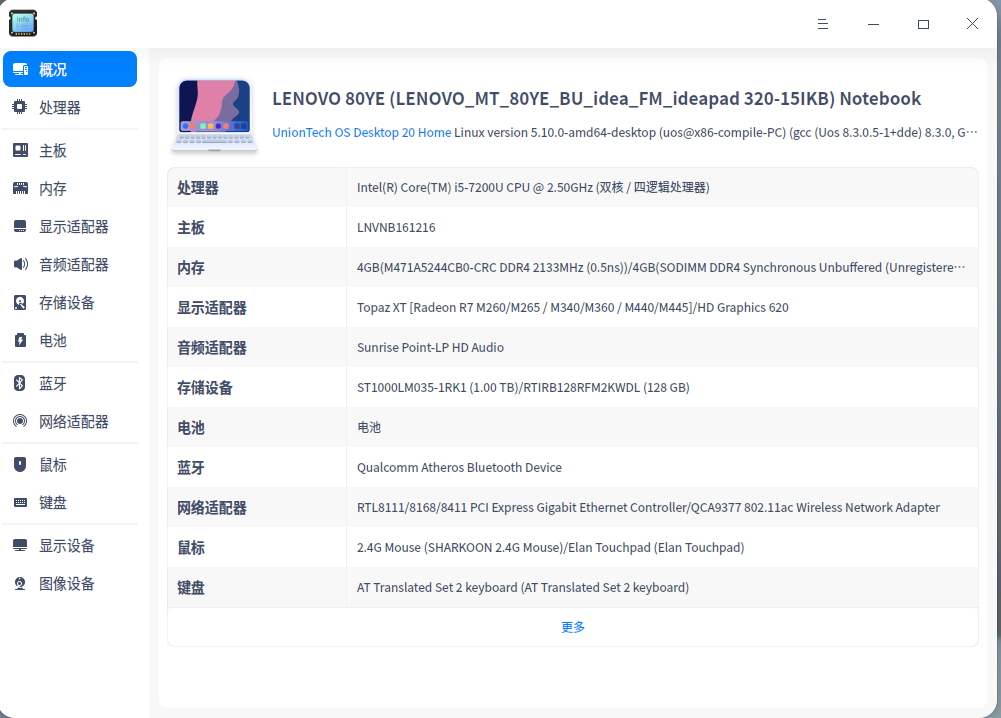Click the Qualcomm Atheros Bluetooth Device value
The image size is (1001, 718).
(x=460, y=468)
